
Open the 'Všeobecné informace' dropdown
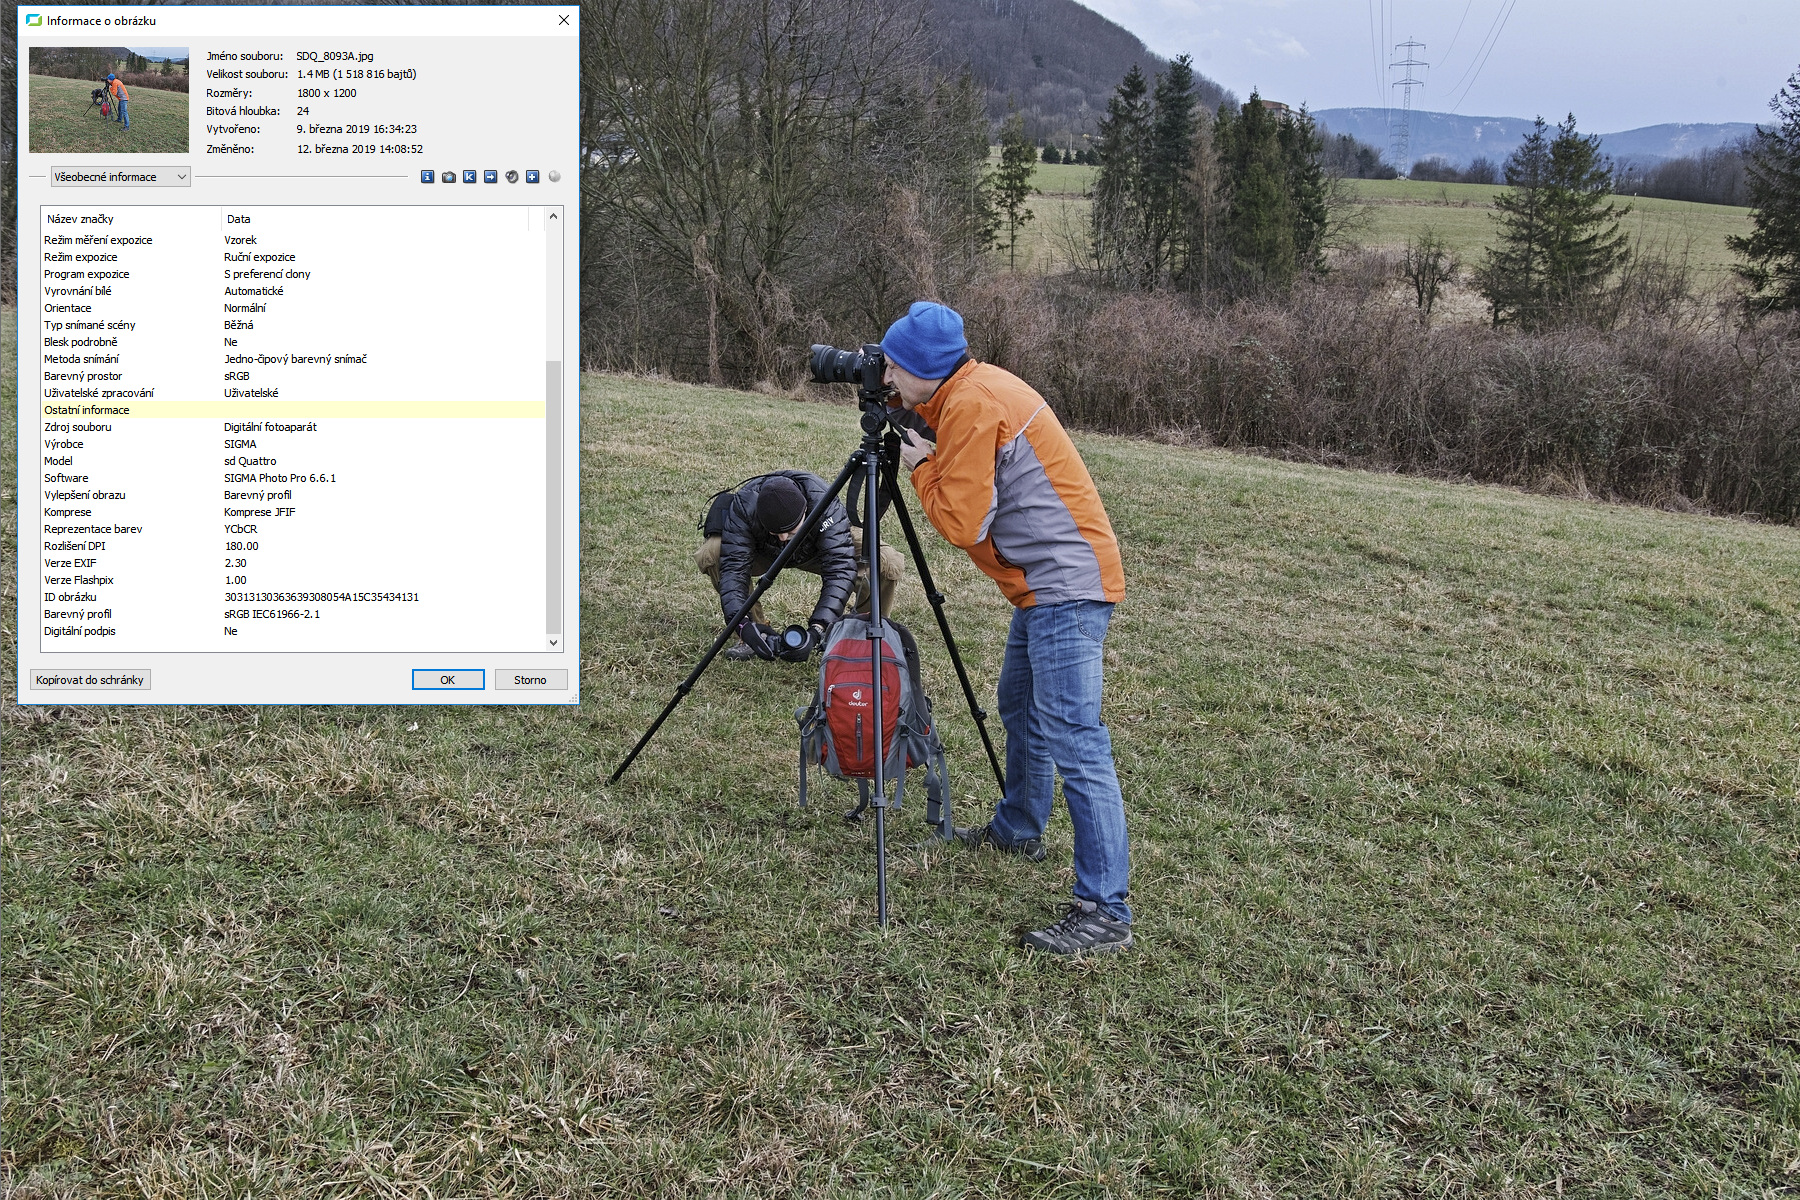[120, 177]
